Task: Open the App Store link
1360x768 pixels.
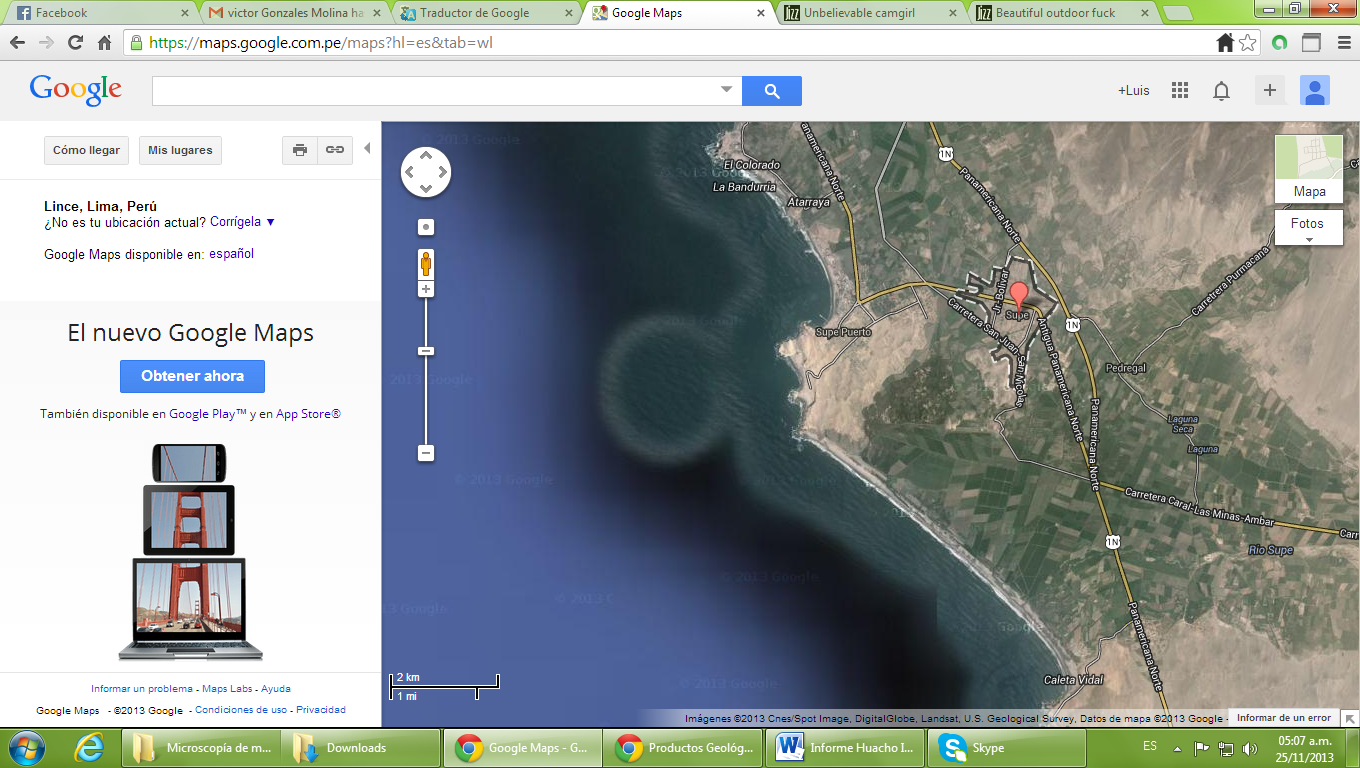Action: [308, 414]
